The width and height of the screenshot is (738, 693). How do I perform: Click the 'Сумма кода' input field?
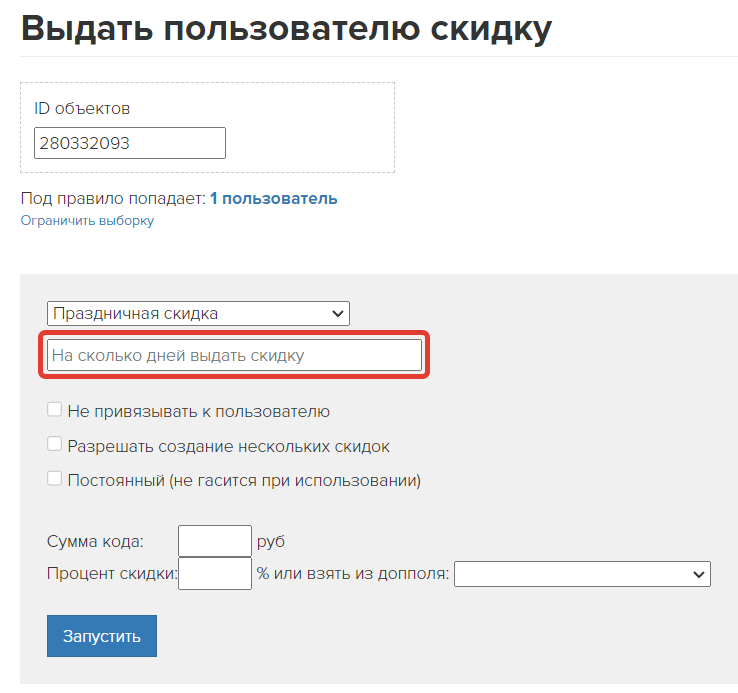(215, 541)
